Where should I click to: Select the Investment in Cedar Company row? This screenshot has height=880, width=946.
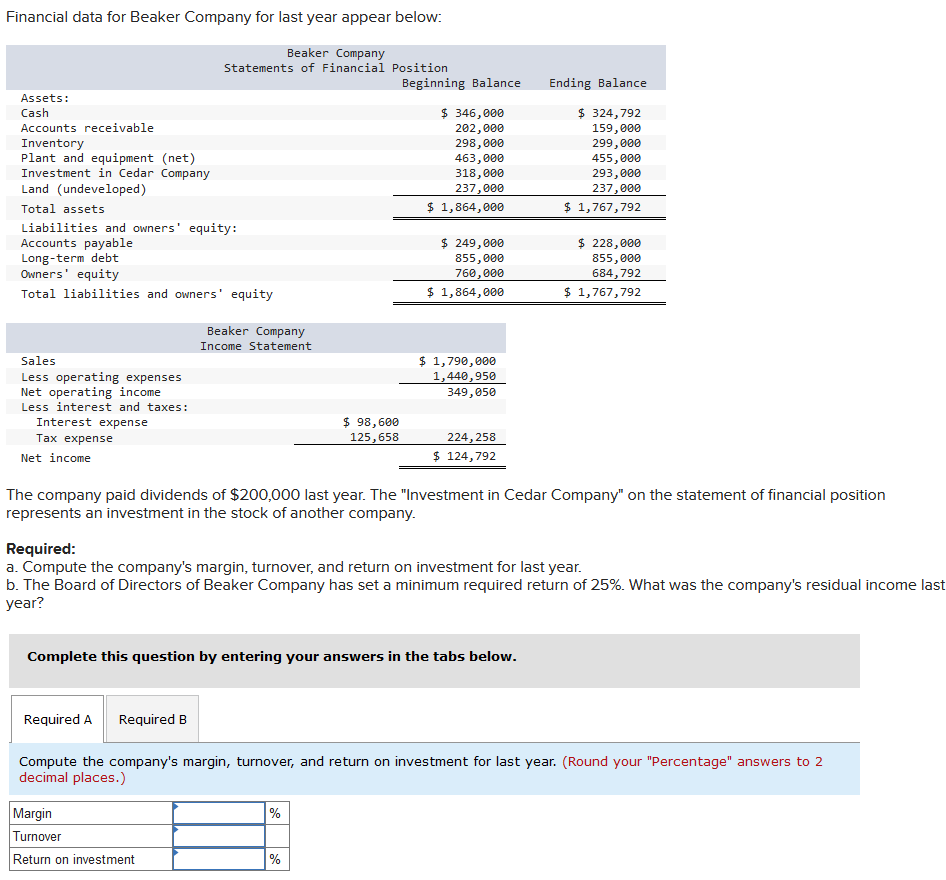113,172
